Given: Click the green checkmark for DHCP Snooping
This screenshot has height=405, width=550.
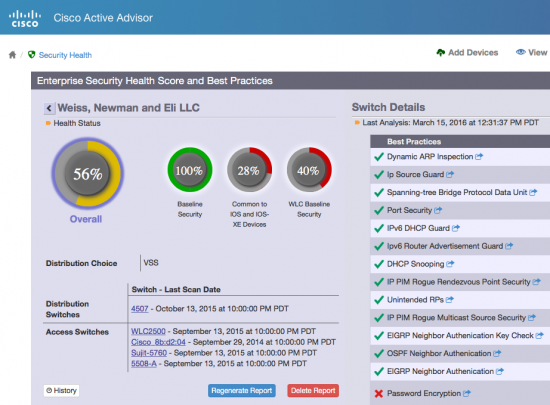Looking at the screenshot, I should (x=379, y=264).
